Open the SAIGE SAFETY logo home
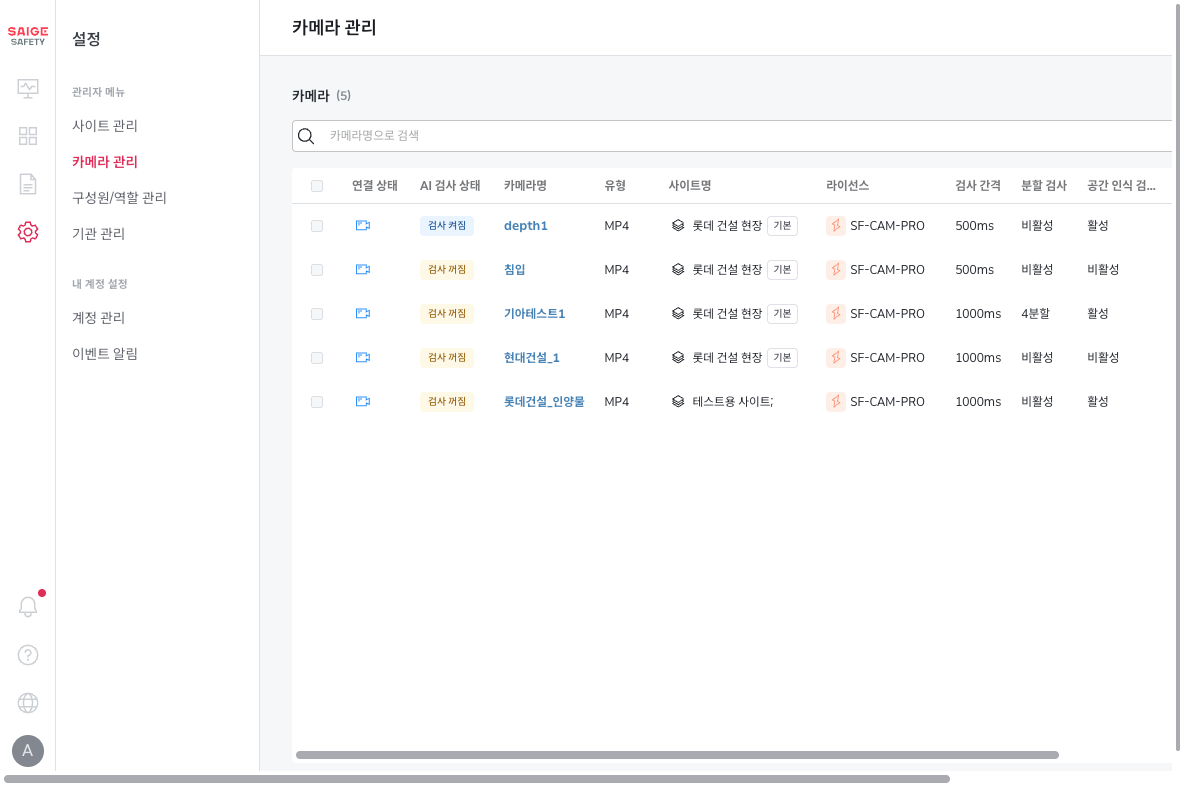 tap(28, 36)
